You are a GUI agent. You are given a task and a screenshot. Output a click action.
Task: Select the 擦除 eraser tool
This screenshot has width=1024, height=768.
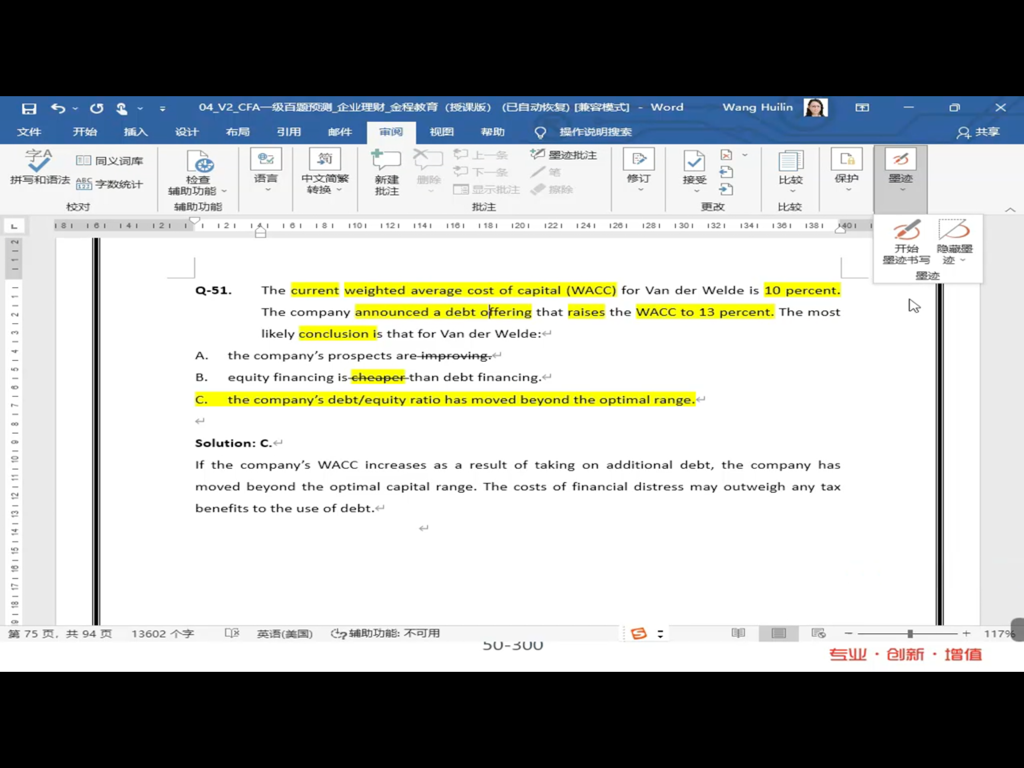(x=552, y=189)
